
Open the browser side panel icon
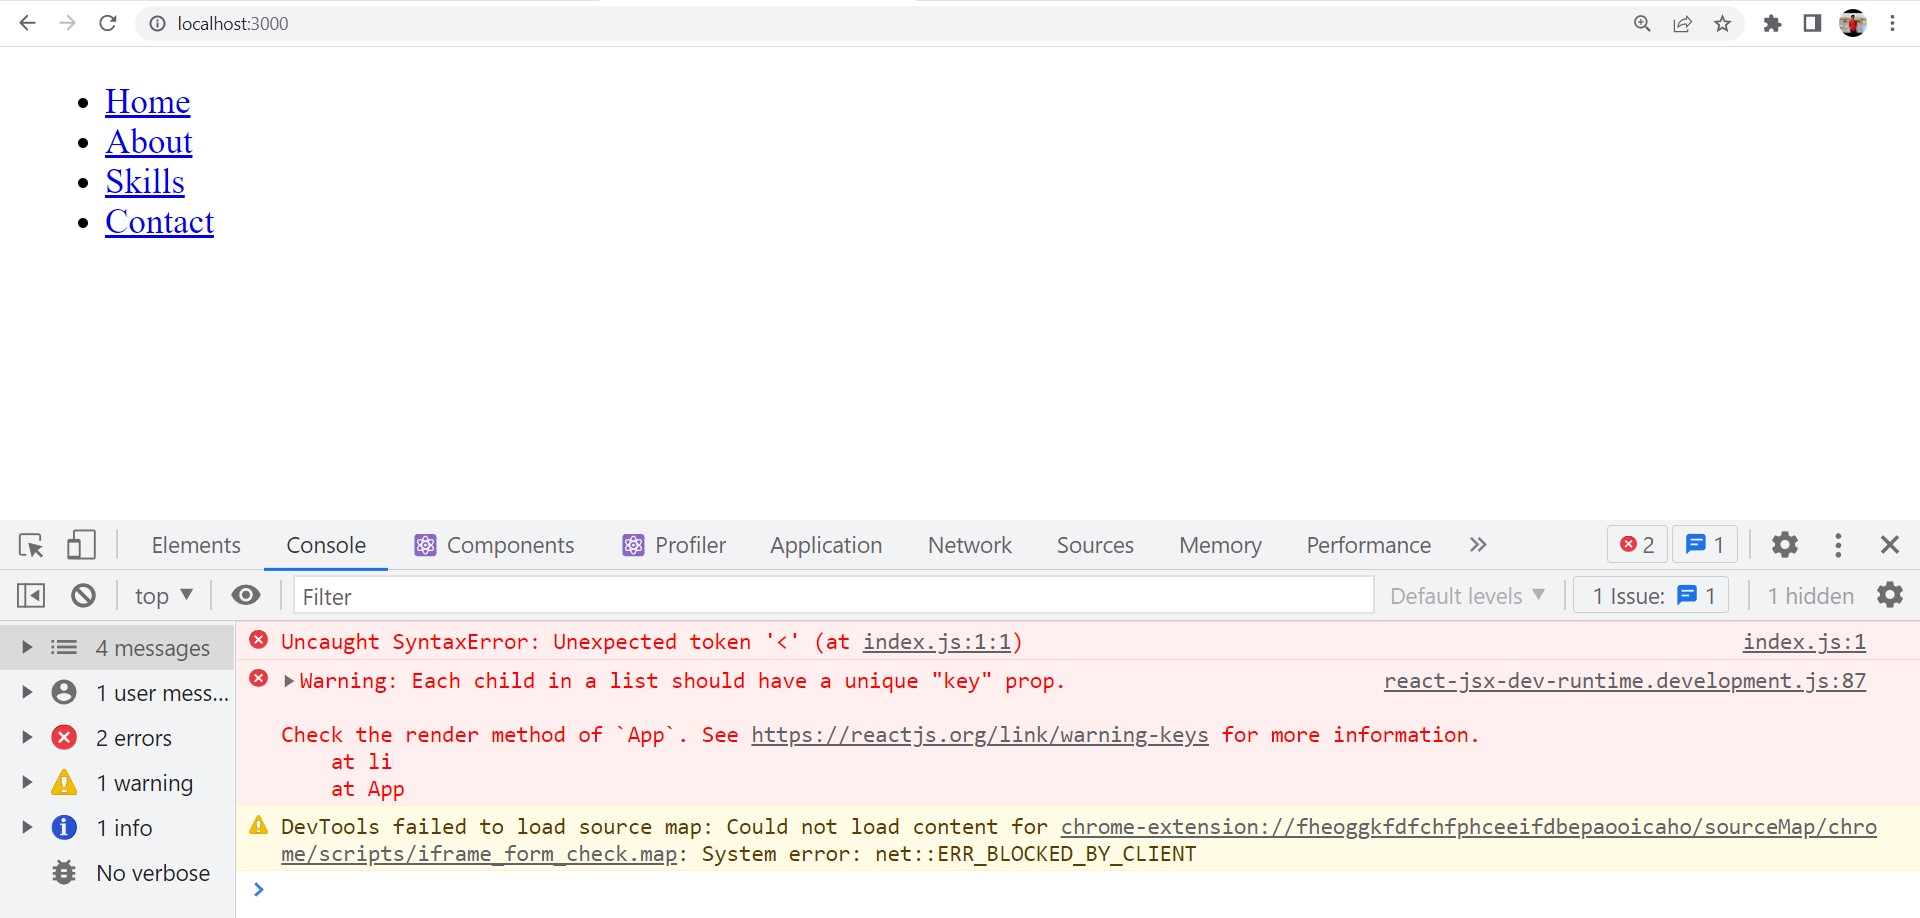point(1812,23)
